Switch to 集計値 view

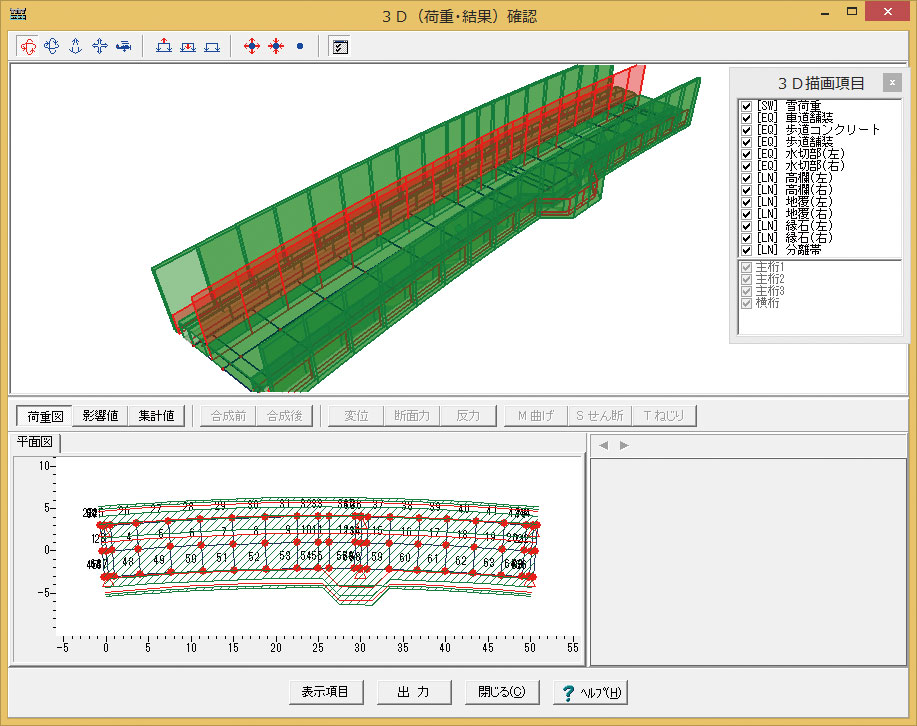click(156, 416)
